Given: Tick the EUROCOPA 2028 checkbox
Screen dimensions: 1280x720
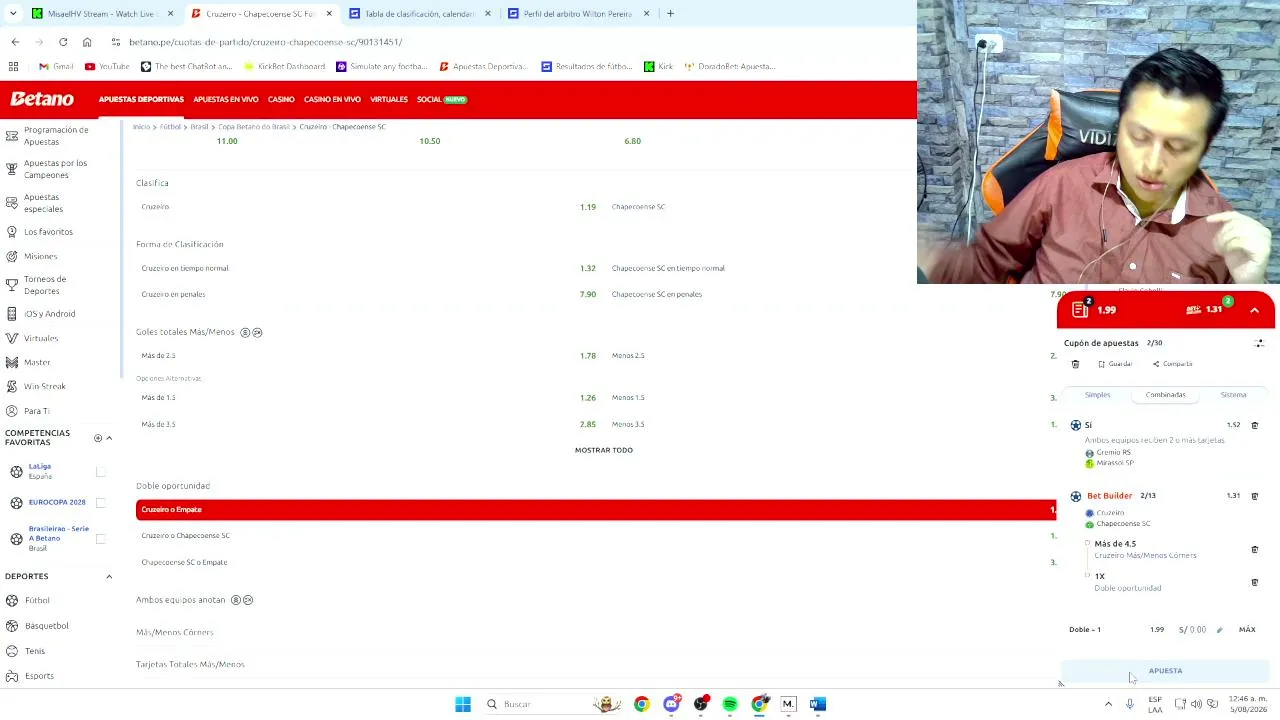Looking at the screenshot, I should click(x=100, y=502).
